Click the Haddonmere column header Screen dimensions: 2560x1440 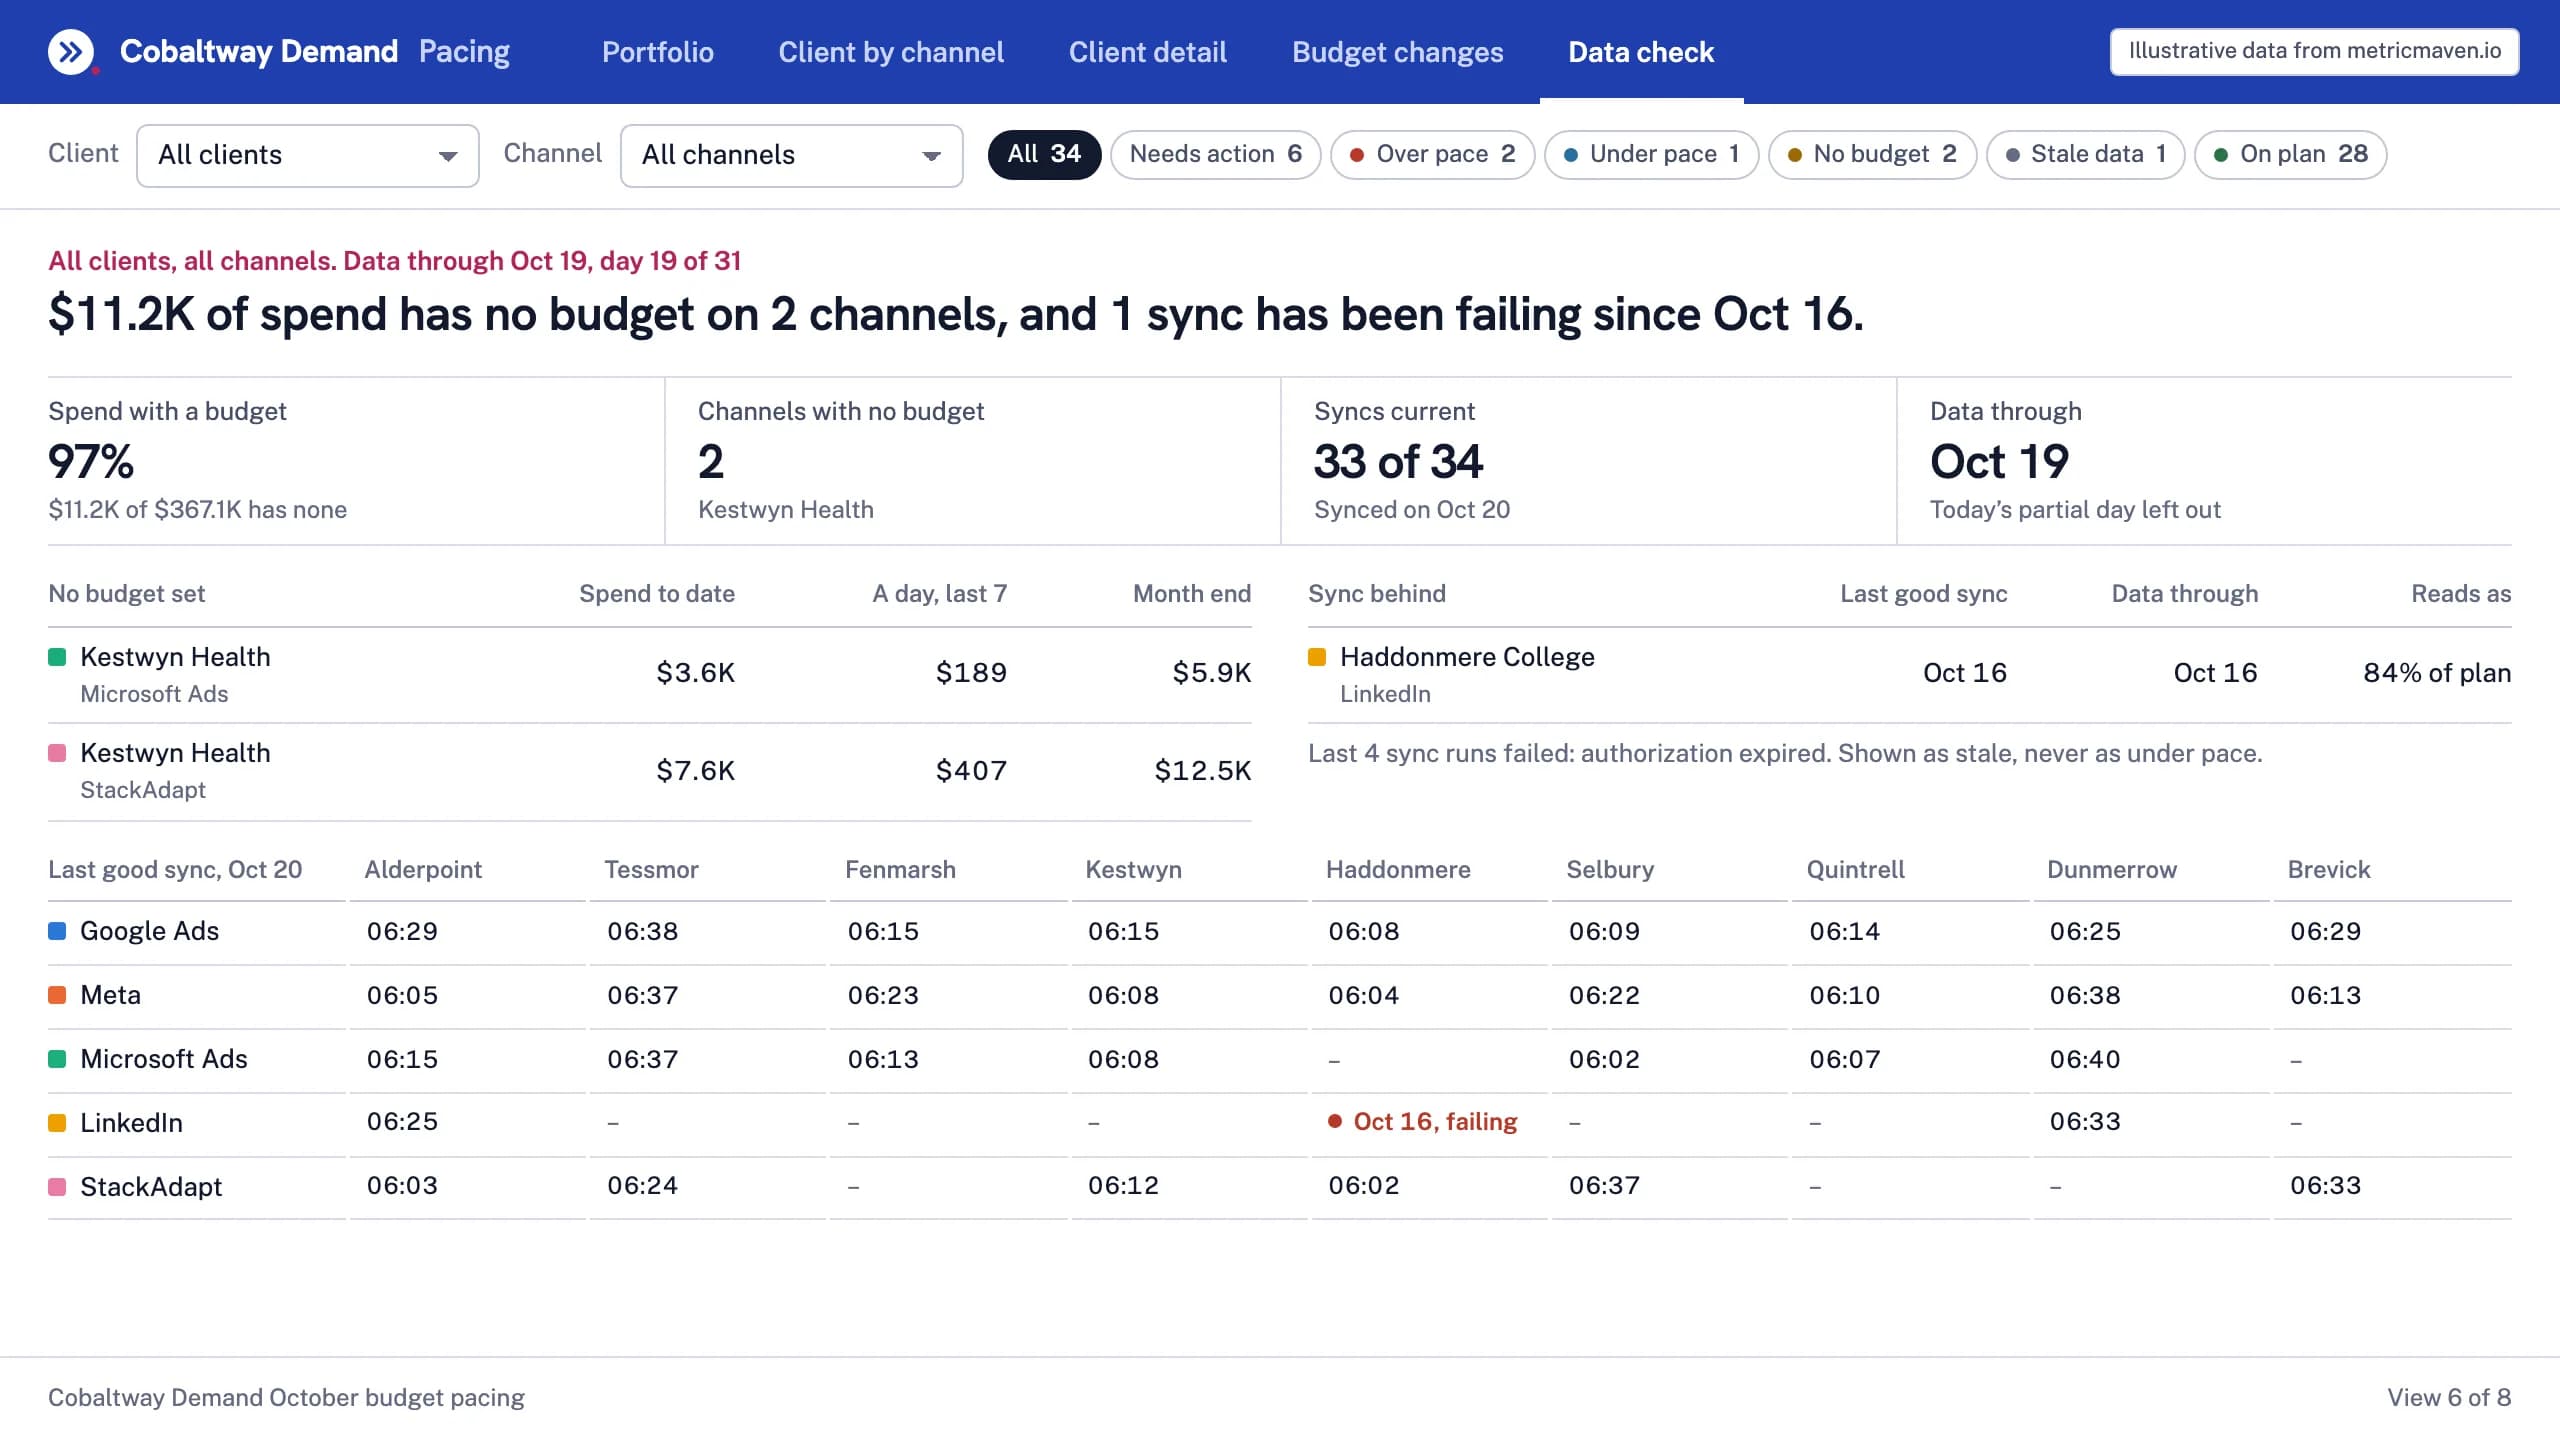click(x=1398, y=870)
